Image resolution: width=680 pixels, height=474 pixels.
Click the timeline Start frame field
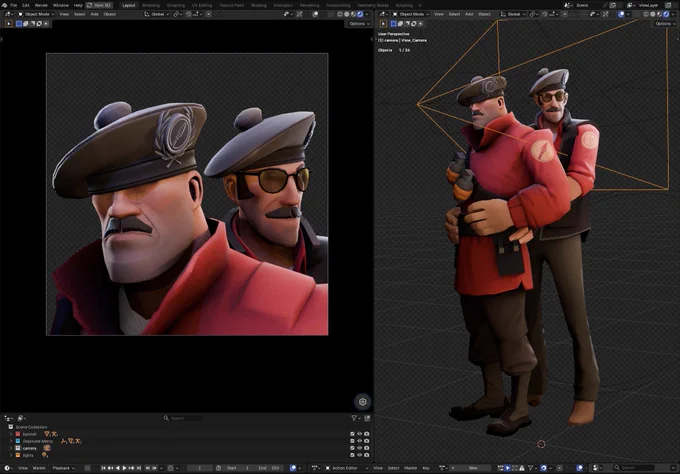[x=239, y=468]
